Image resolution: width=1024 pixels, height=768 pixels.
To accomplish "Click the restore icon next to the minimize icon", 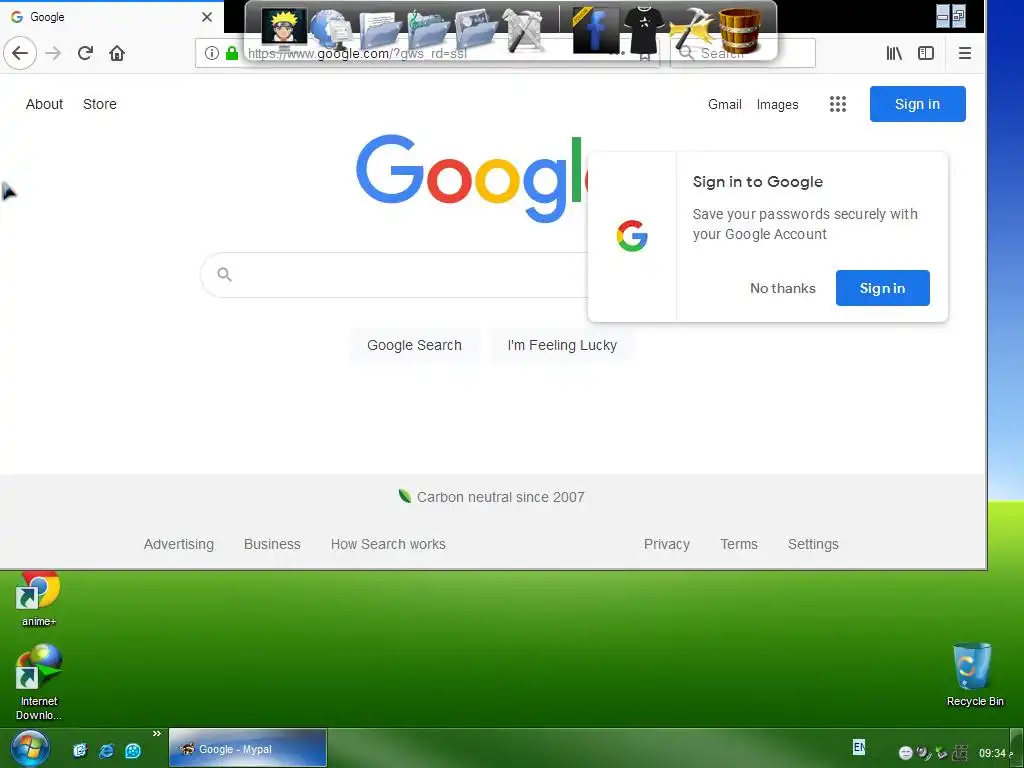I will coord(958,16).
